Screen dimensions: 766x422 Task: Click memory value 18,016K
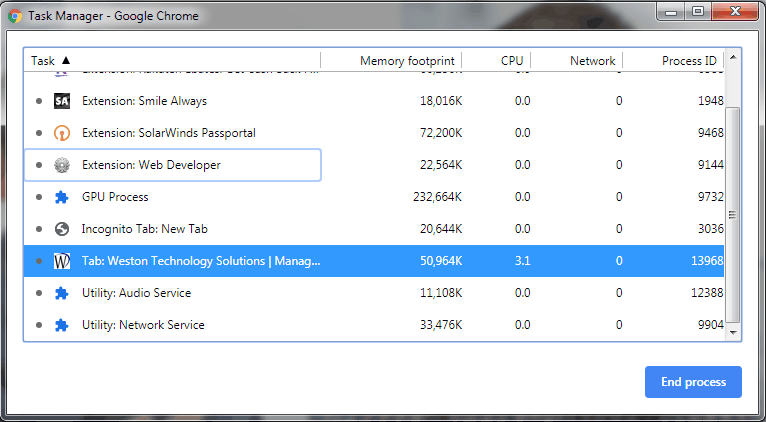[441, 101]
